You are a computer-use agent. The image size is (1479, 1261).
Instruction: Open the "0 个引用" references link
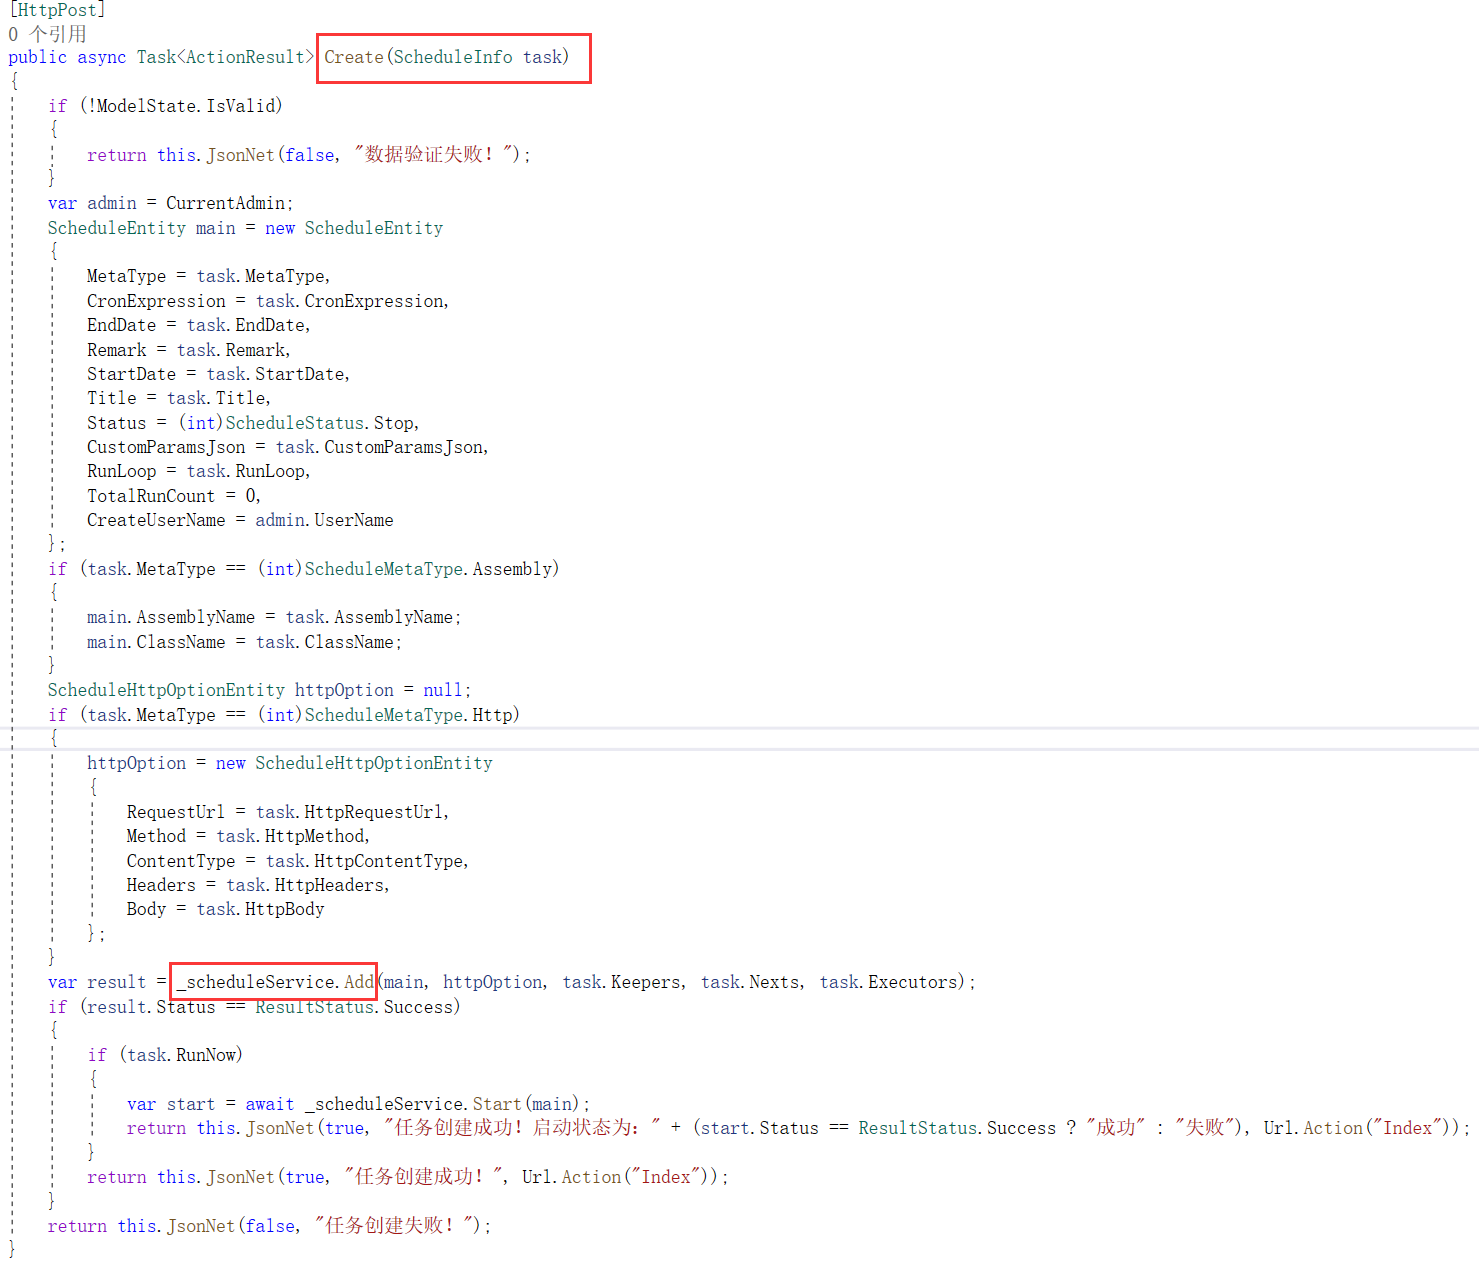click(x=47, y=34)
